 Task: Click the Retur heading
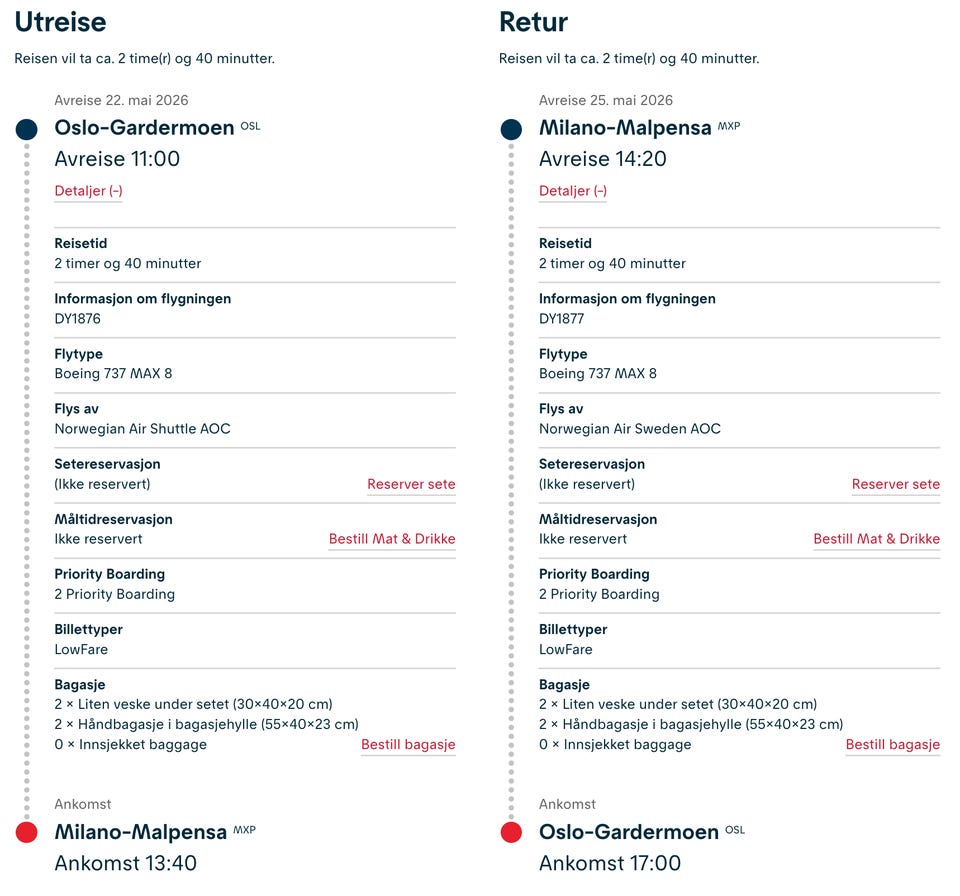click(x=533, y=22)
